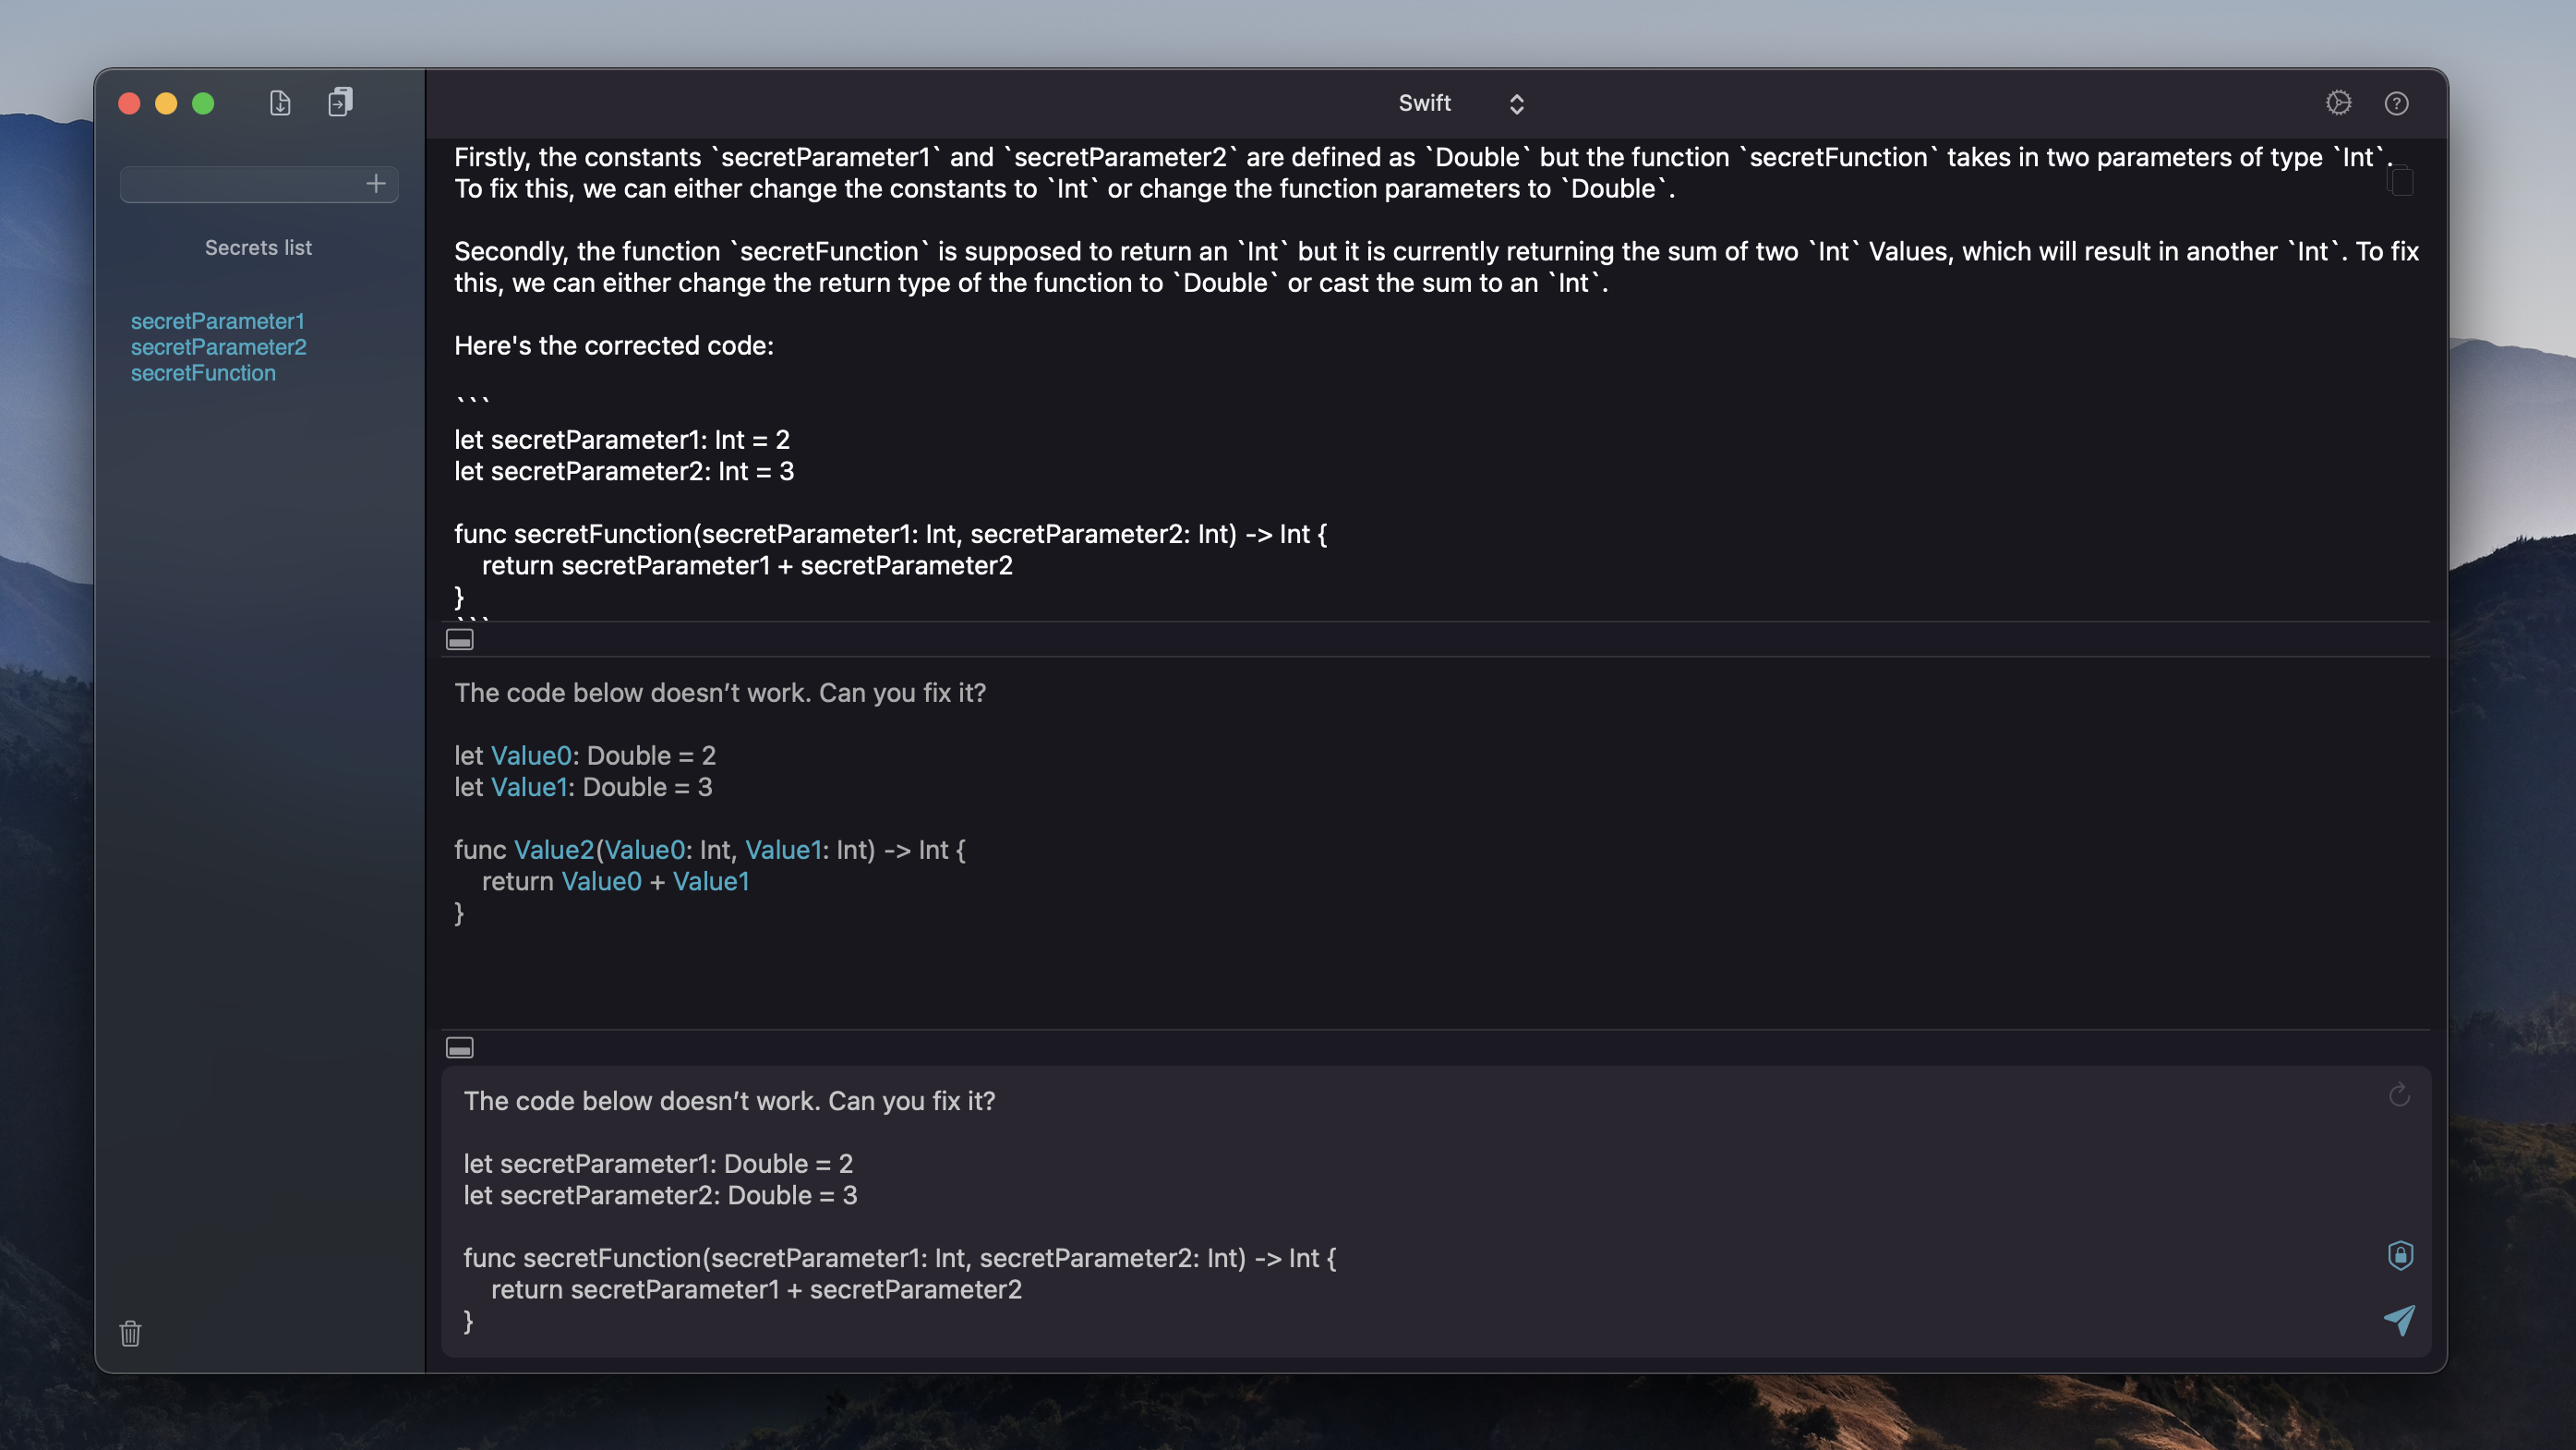
Task: Click the Secrets list heading
Action: [258, 247]
